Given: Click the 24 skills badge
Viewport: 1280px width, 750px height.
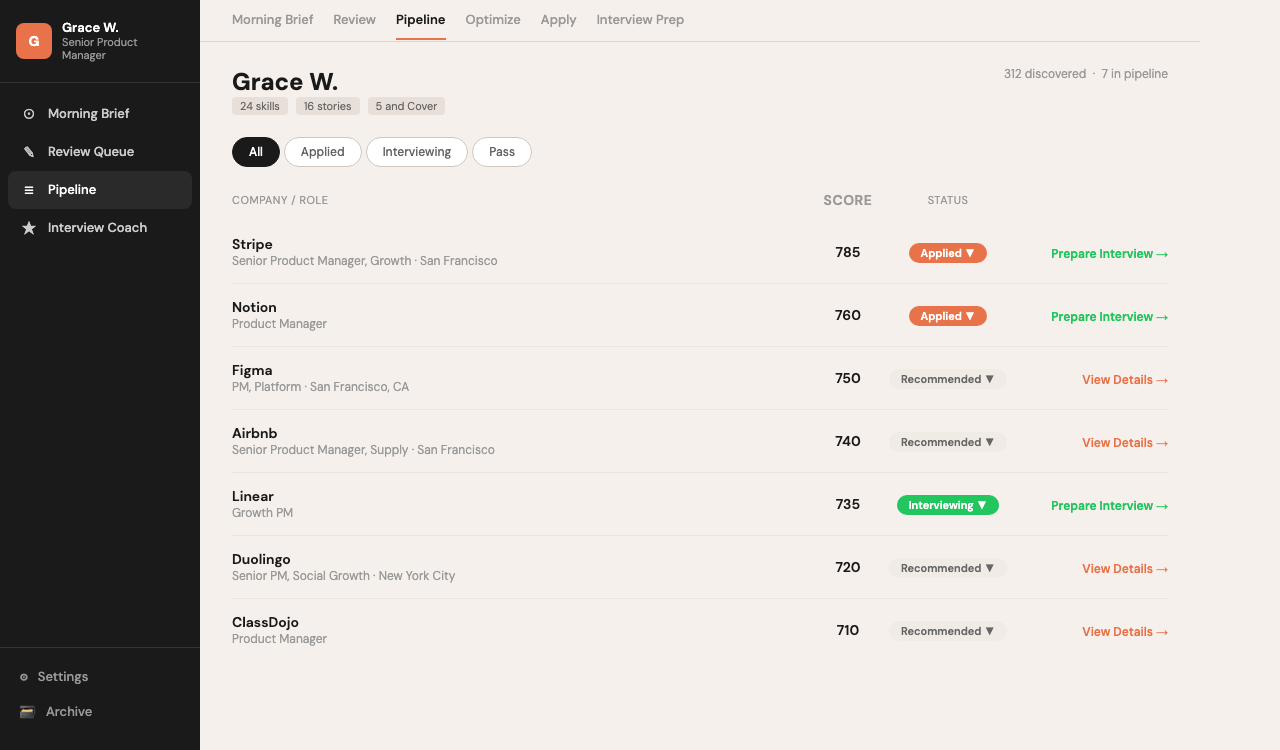Looking at the screenshot, I should tap(259, 106).
